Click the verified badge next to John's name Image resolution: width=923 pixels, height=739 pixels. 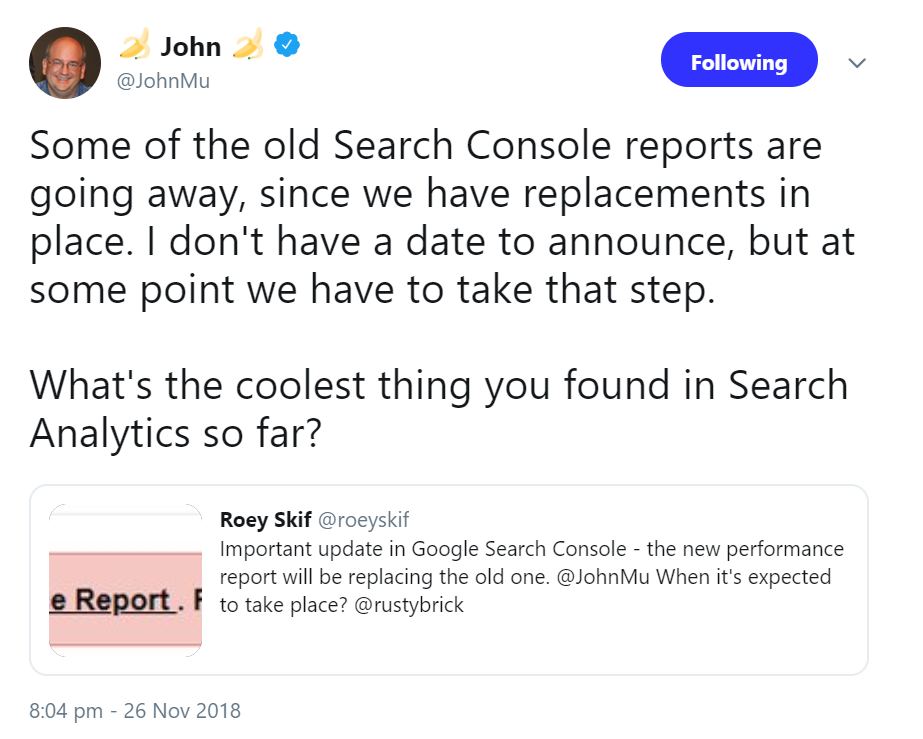286,44
